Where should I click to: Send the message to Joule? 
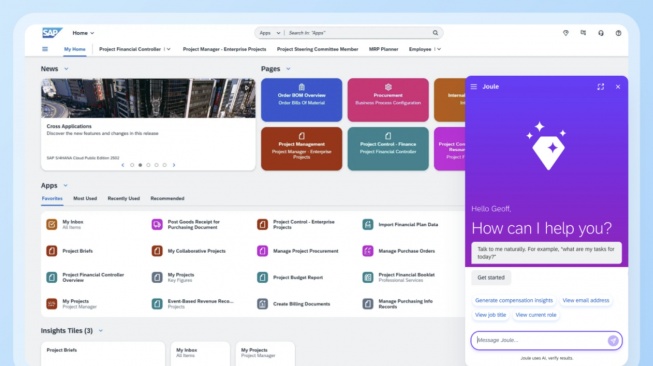point(613,340)
